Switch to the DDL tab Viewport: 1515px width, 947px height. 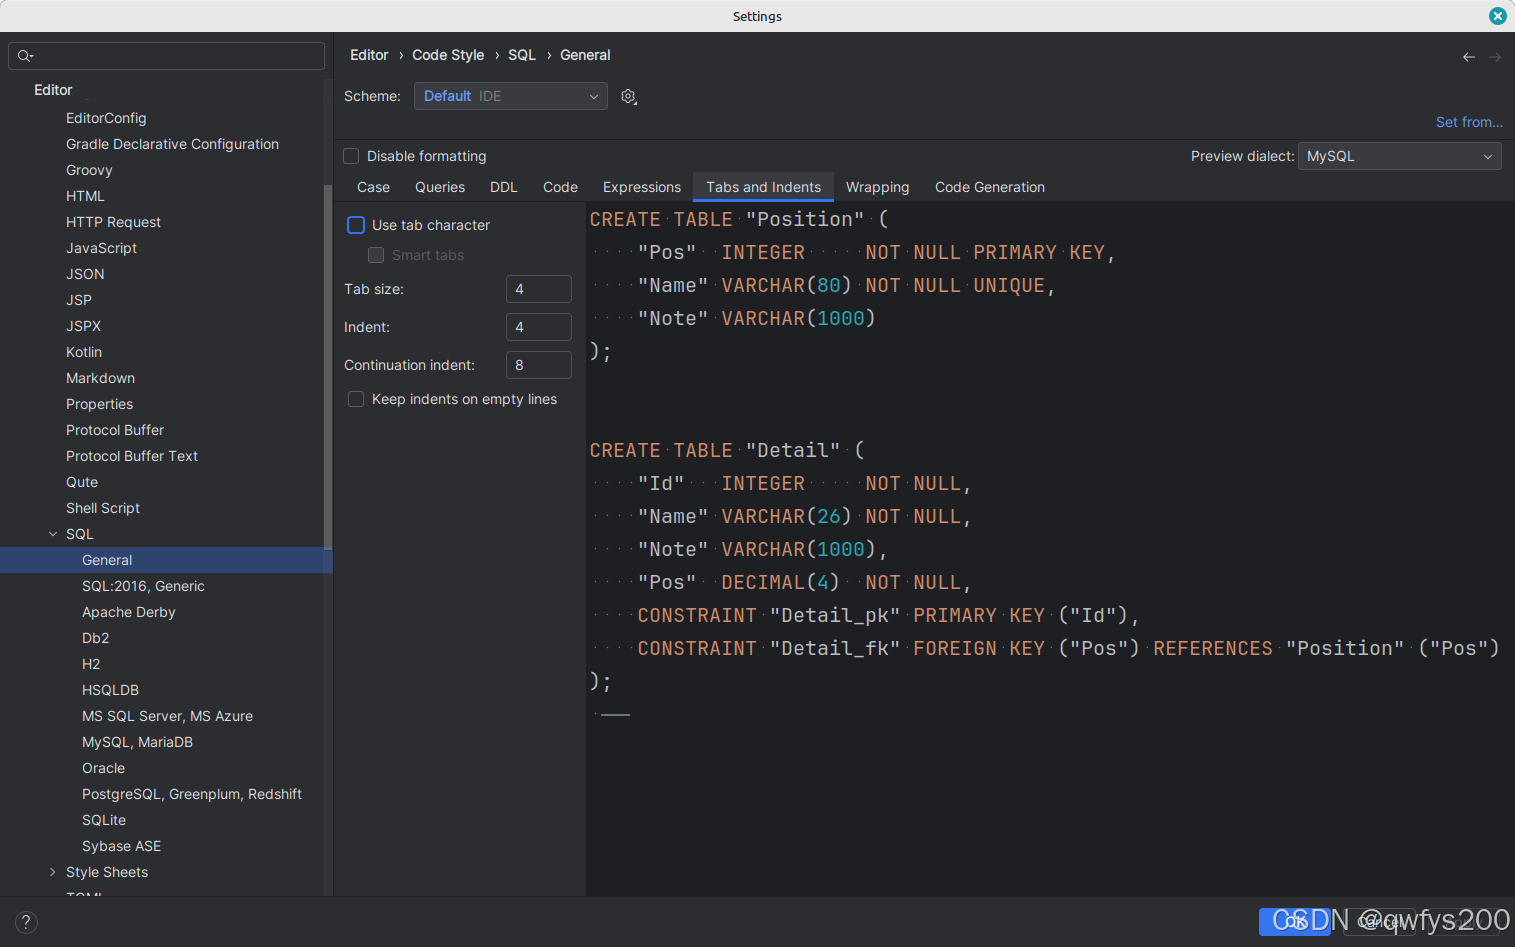coord(504,187)
